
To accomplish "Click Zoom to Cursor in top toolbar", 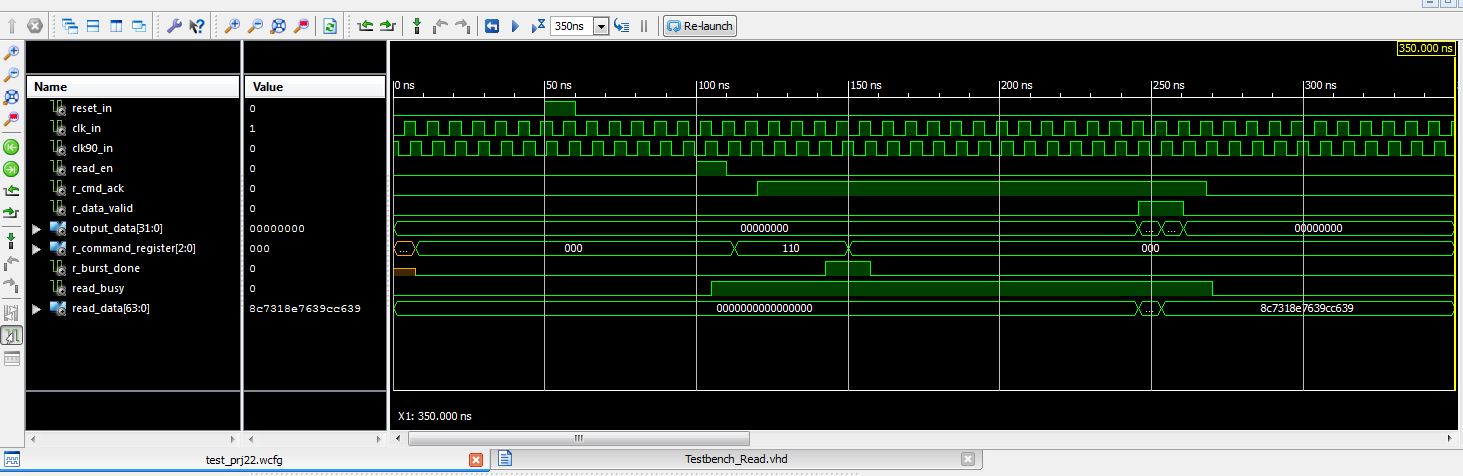I will [x=301, y=25].
